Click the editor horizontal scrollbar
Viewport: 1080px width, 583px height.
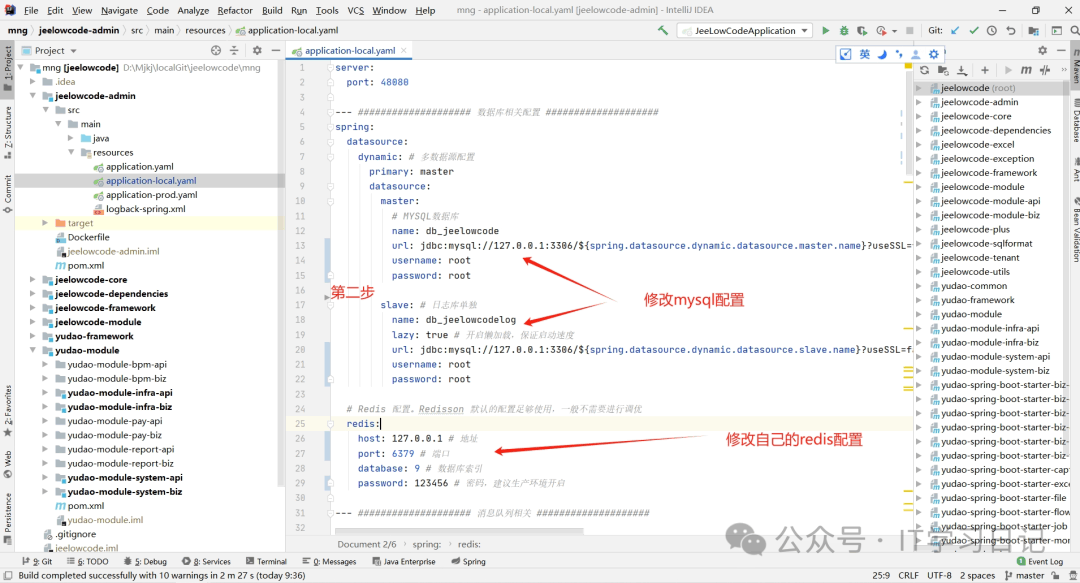[459, 531]
